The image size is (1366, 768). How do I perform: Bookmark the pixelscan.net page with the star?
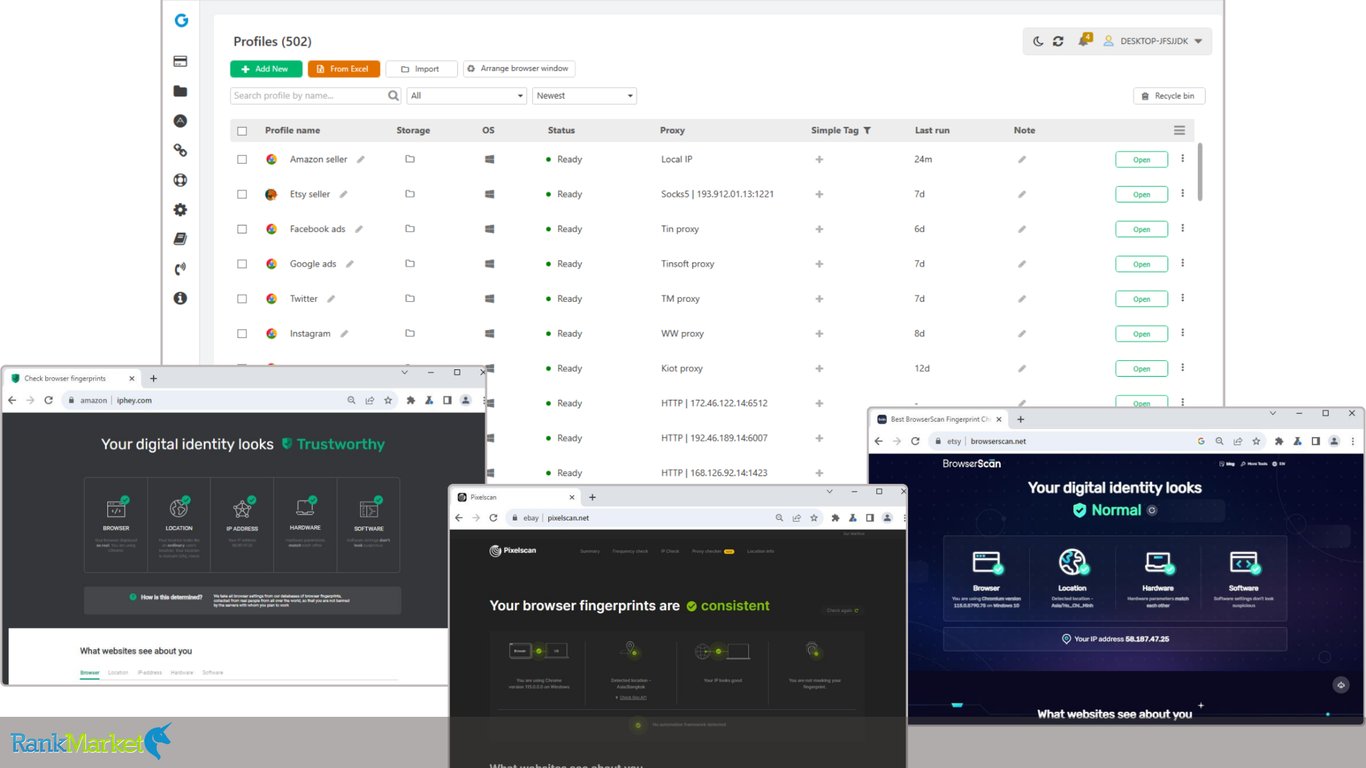[814, 518]
